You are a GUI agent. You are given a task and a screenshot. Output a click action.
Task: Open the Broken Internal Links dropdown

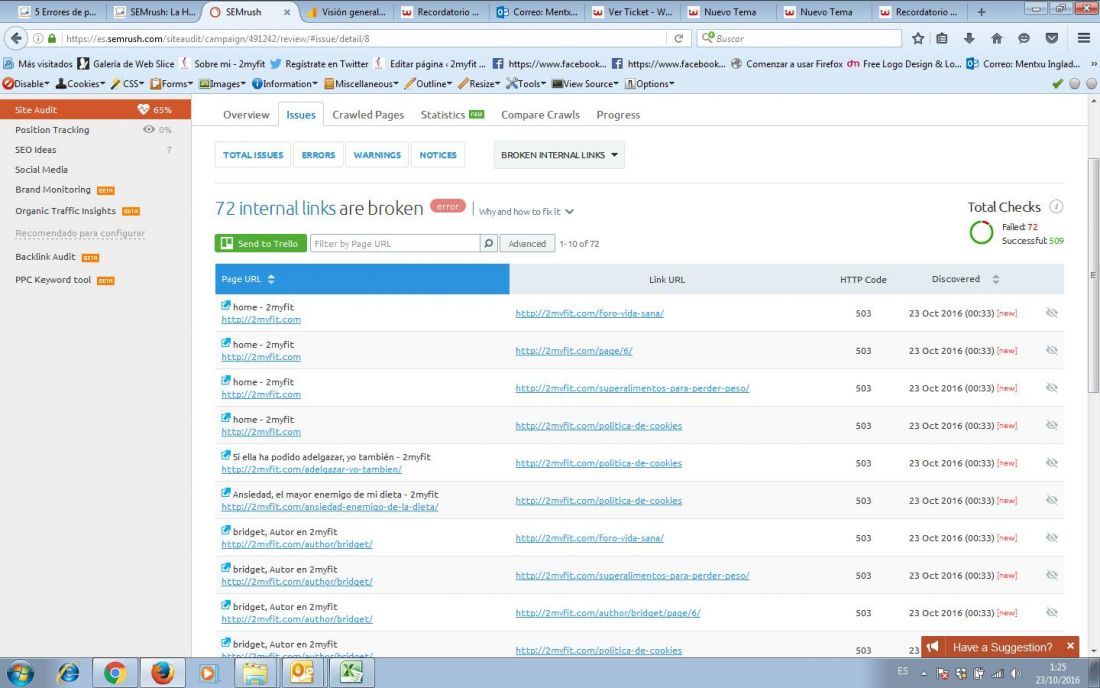coord(559,155)
